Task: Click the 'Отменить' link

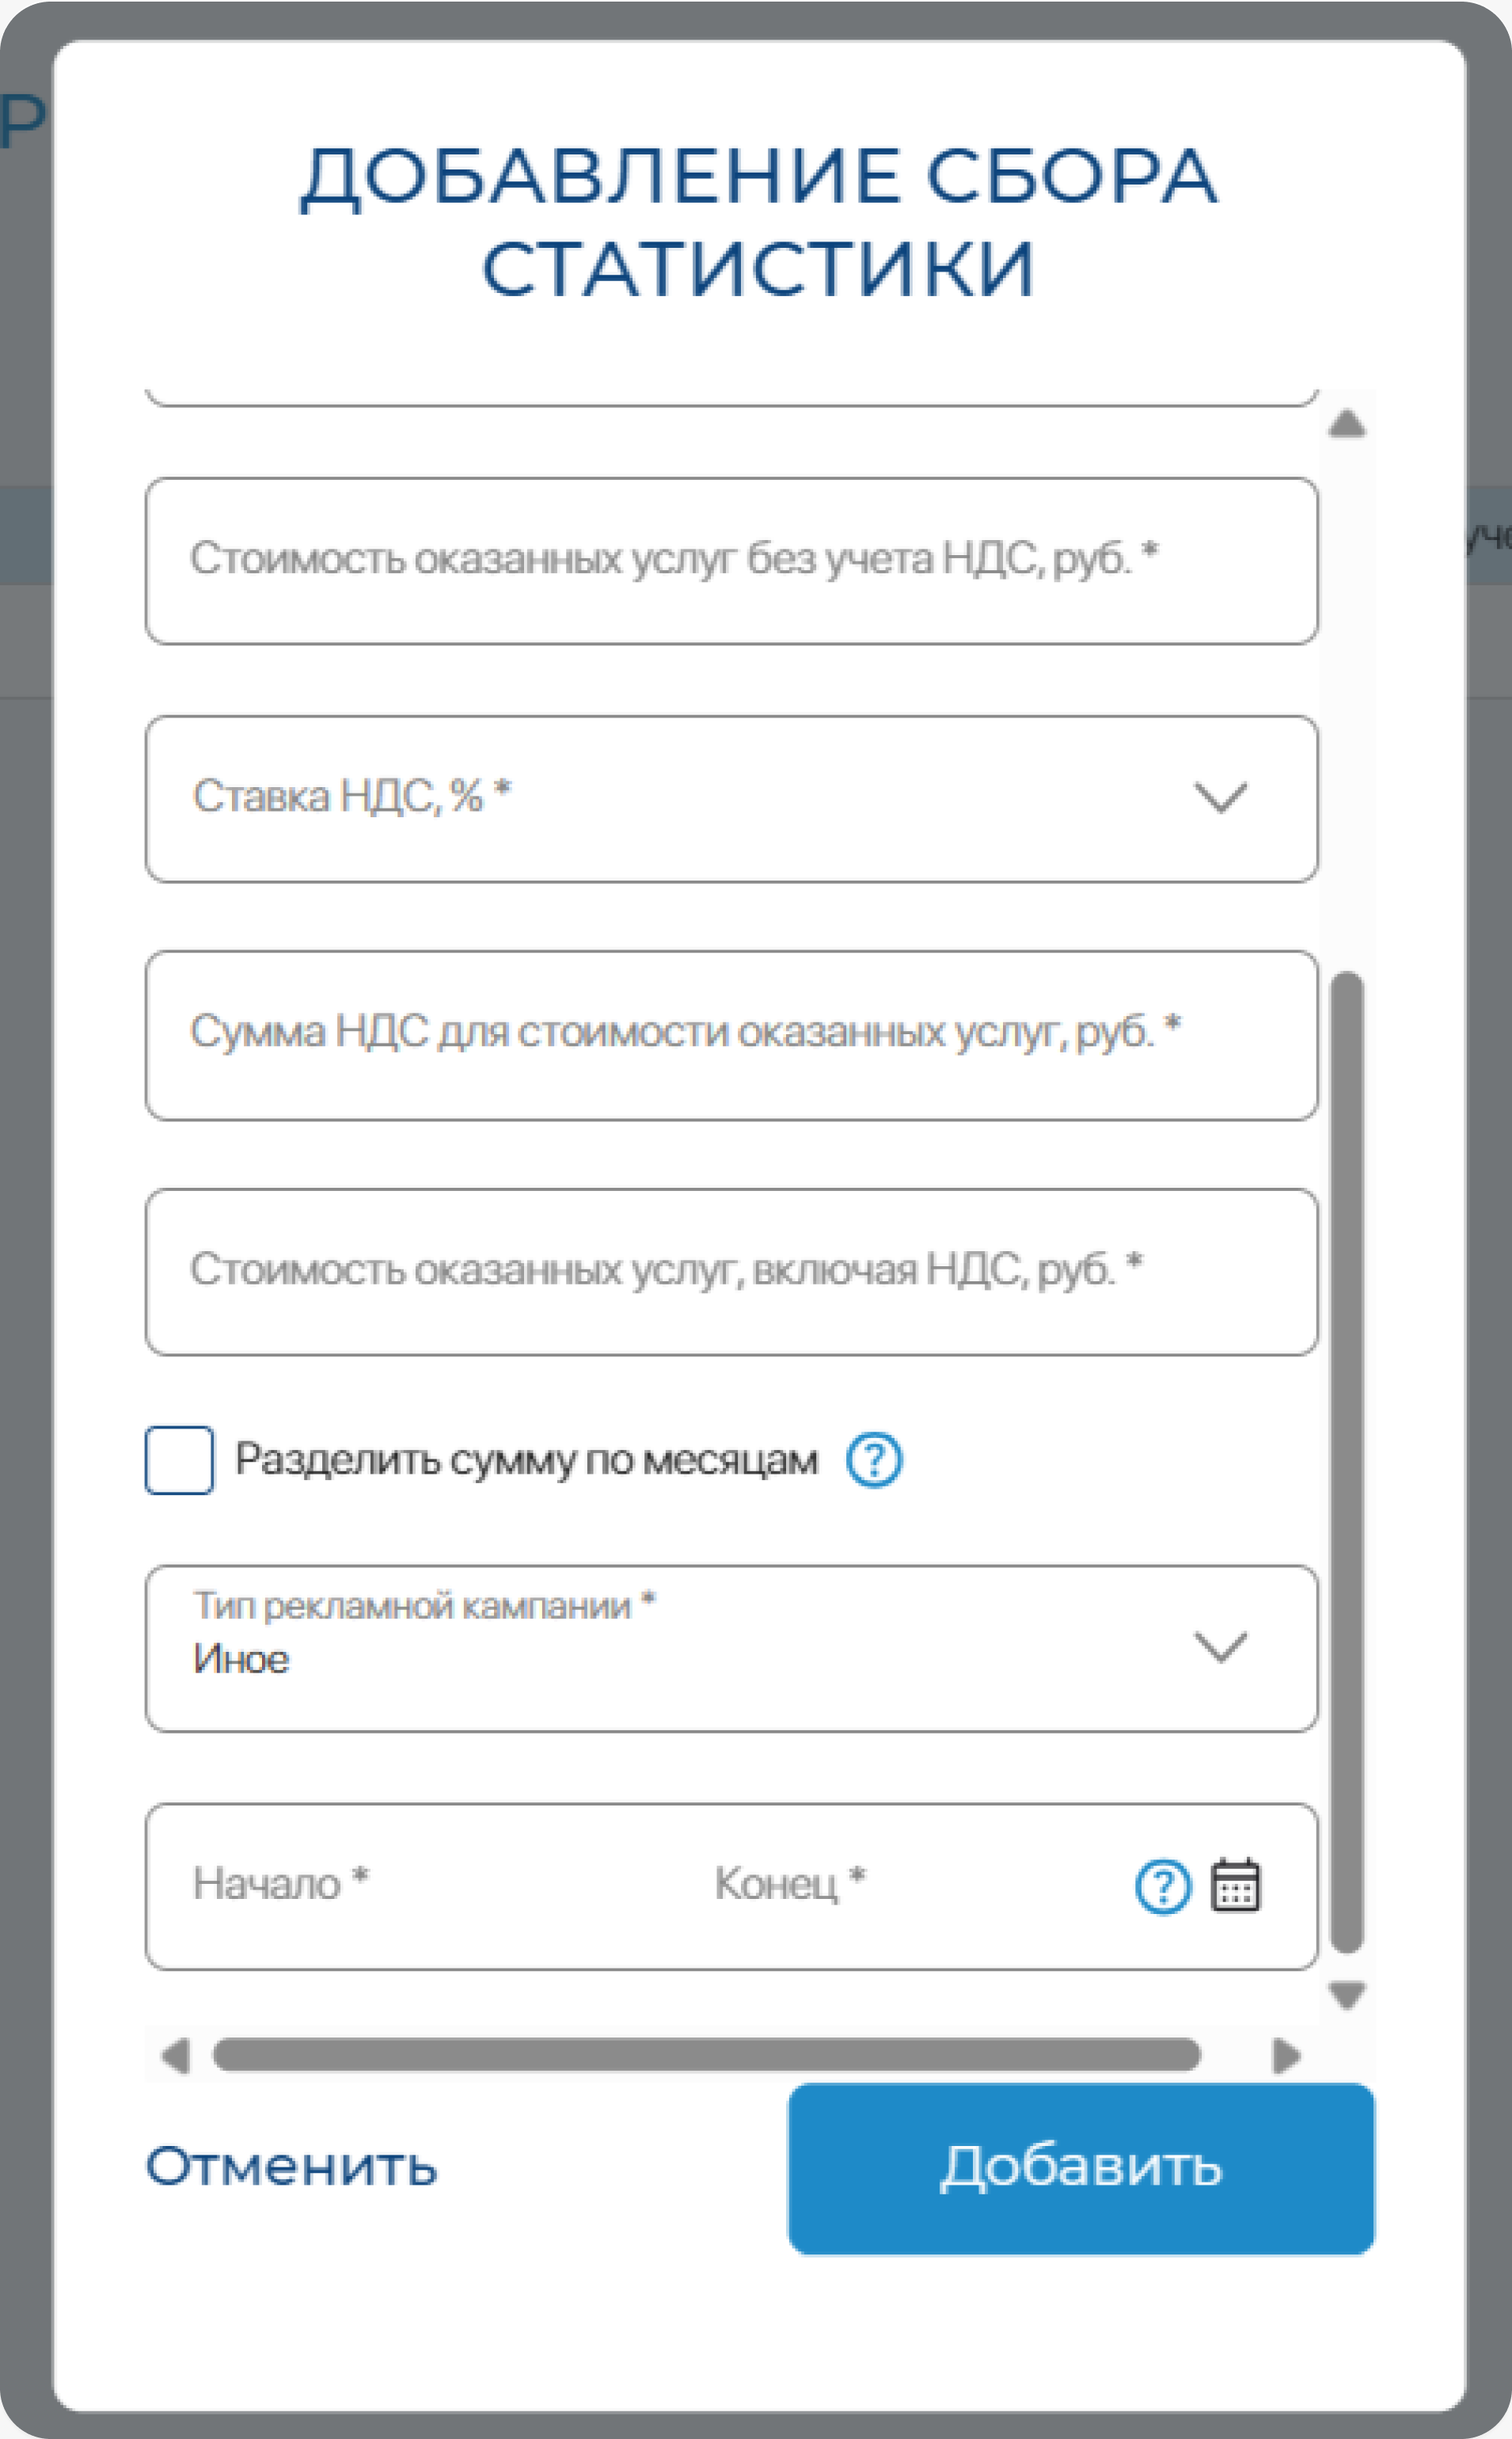Action: (x=291, y=2167)
